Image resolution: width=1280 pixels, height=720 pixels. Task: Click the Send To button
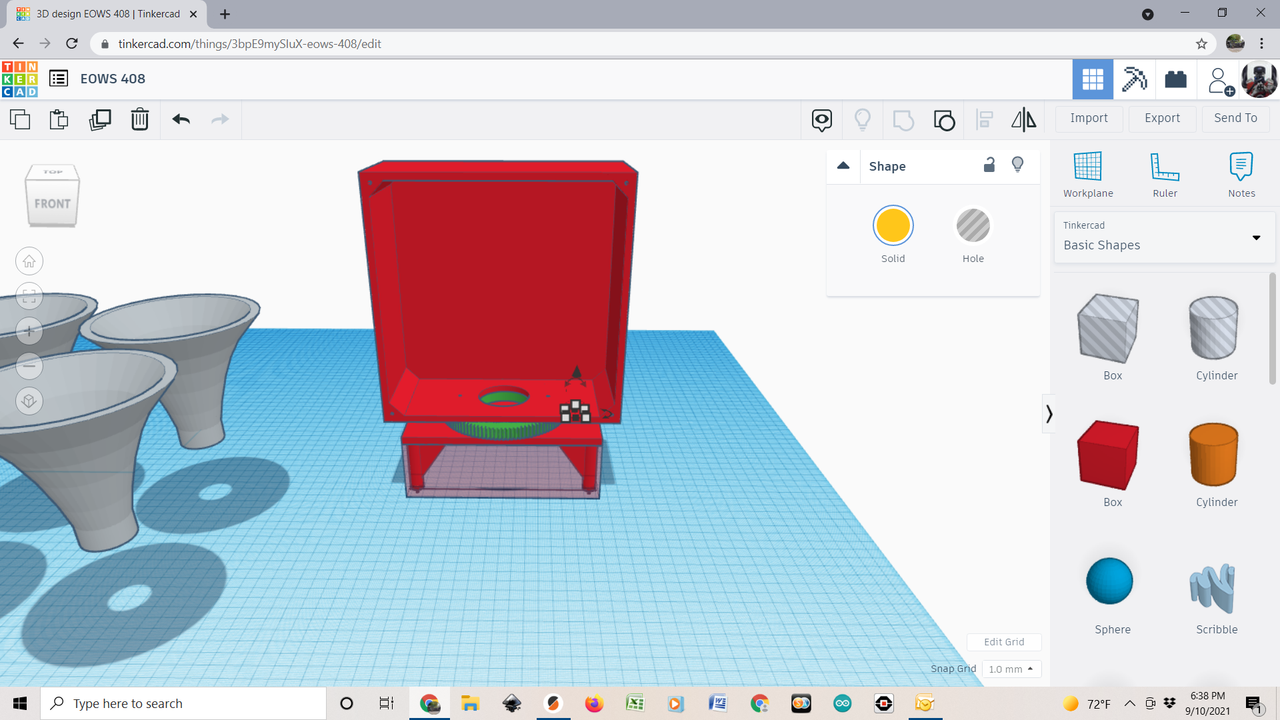tap(1236, 118)
